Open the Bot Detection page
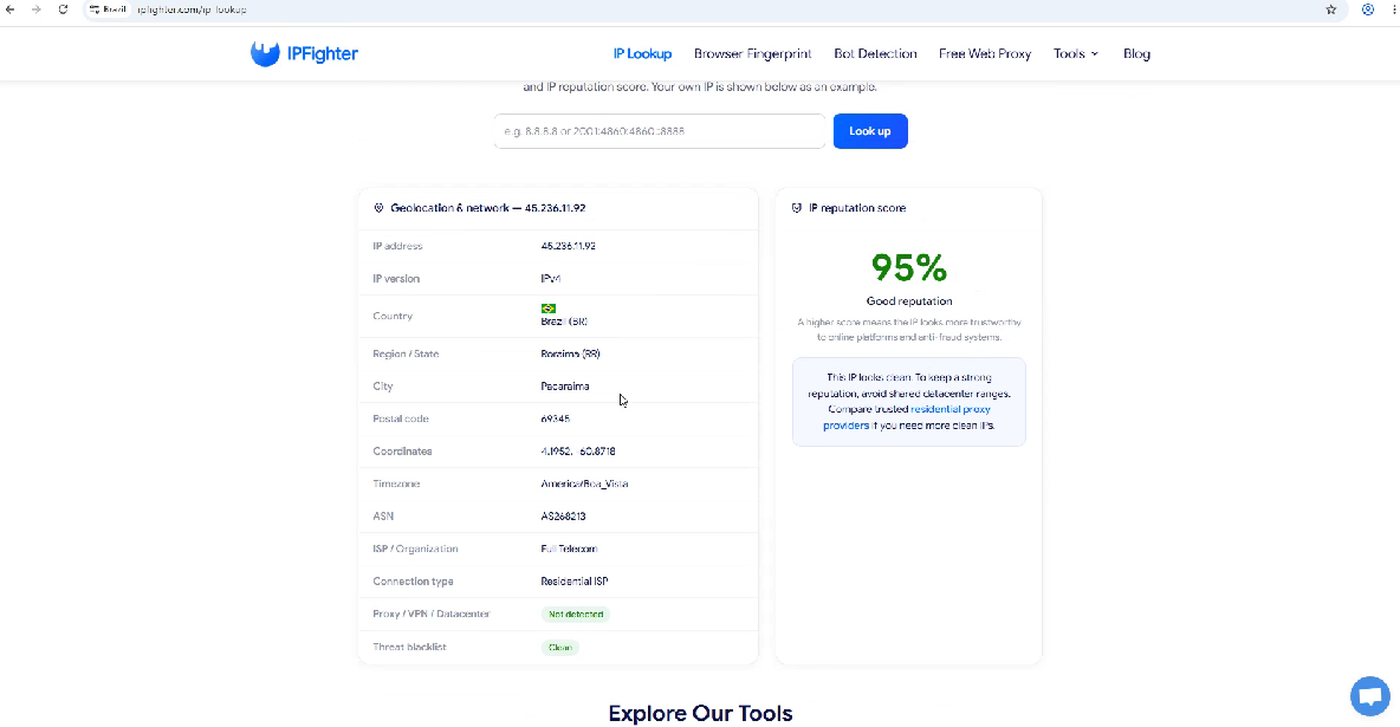The width and height of the screenshot is (1400, 727). pos(875,54)
